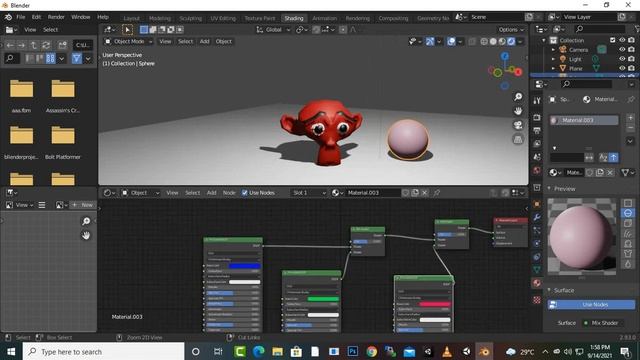Open the Global transform orientation dropdown
This screenshot has width=640, height=360.
tap(273, 30)
